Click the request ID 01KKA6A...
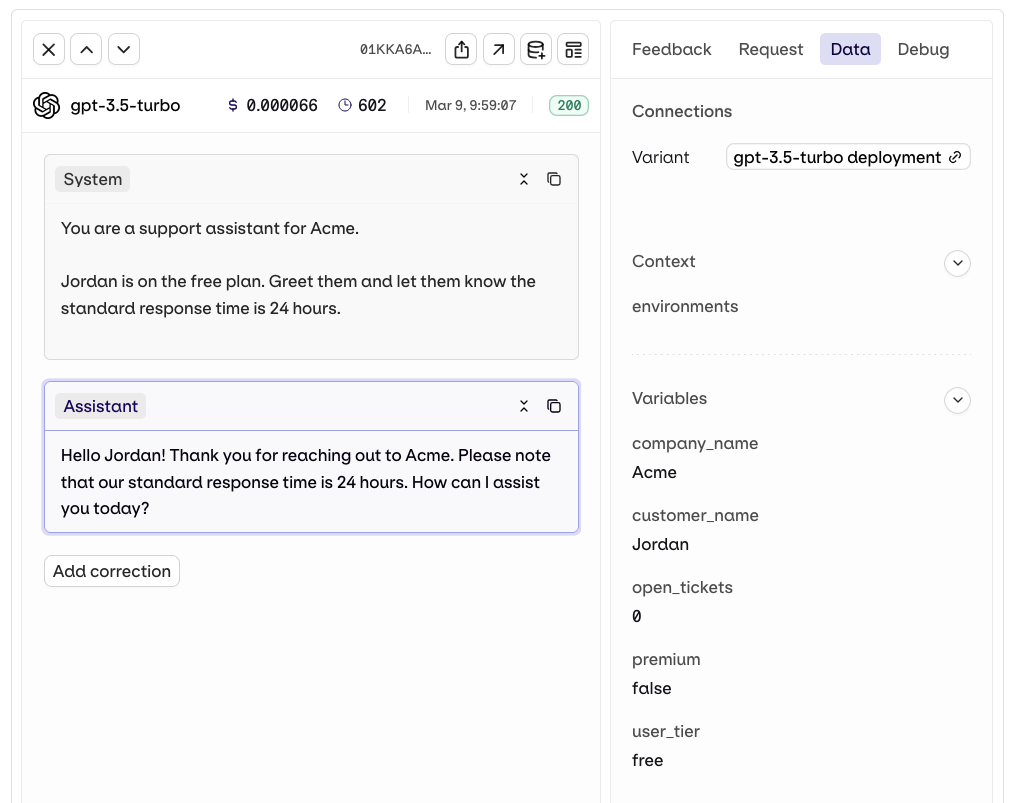 395,49
